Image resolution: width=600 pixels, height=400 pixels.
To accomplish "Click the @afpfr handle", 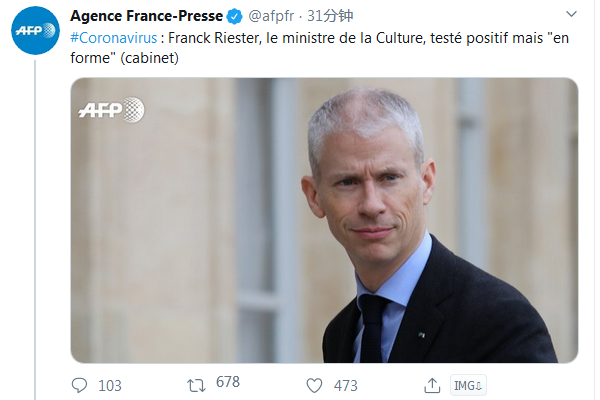I will coord(271,16).
